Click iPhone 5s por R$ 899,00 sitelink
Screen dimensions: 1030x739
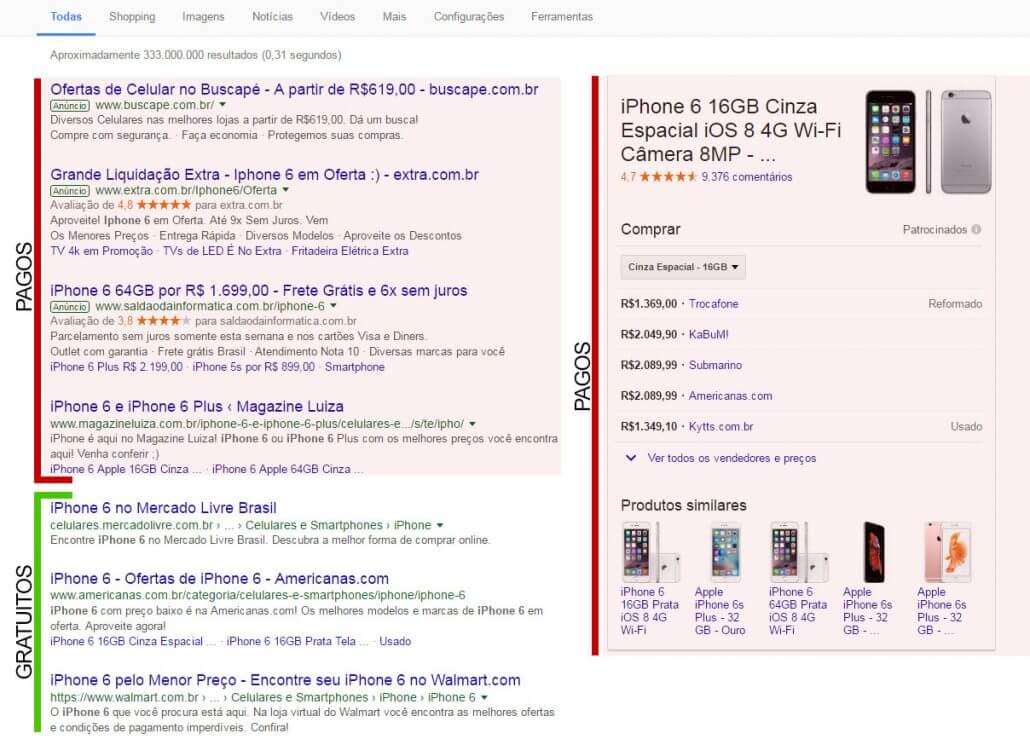coord(254,367)
